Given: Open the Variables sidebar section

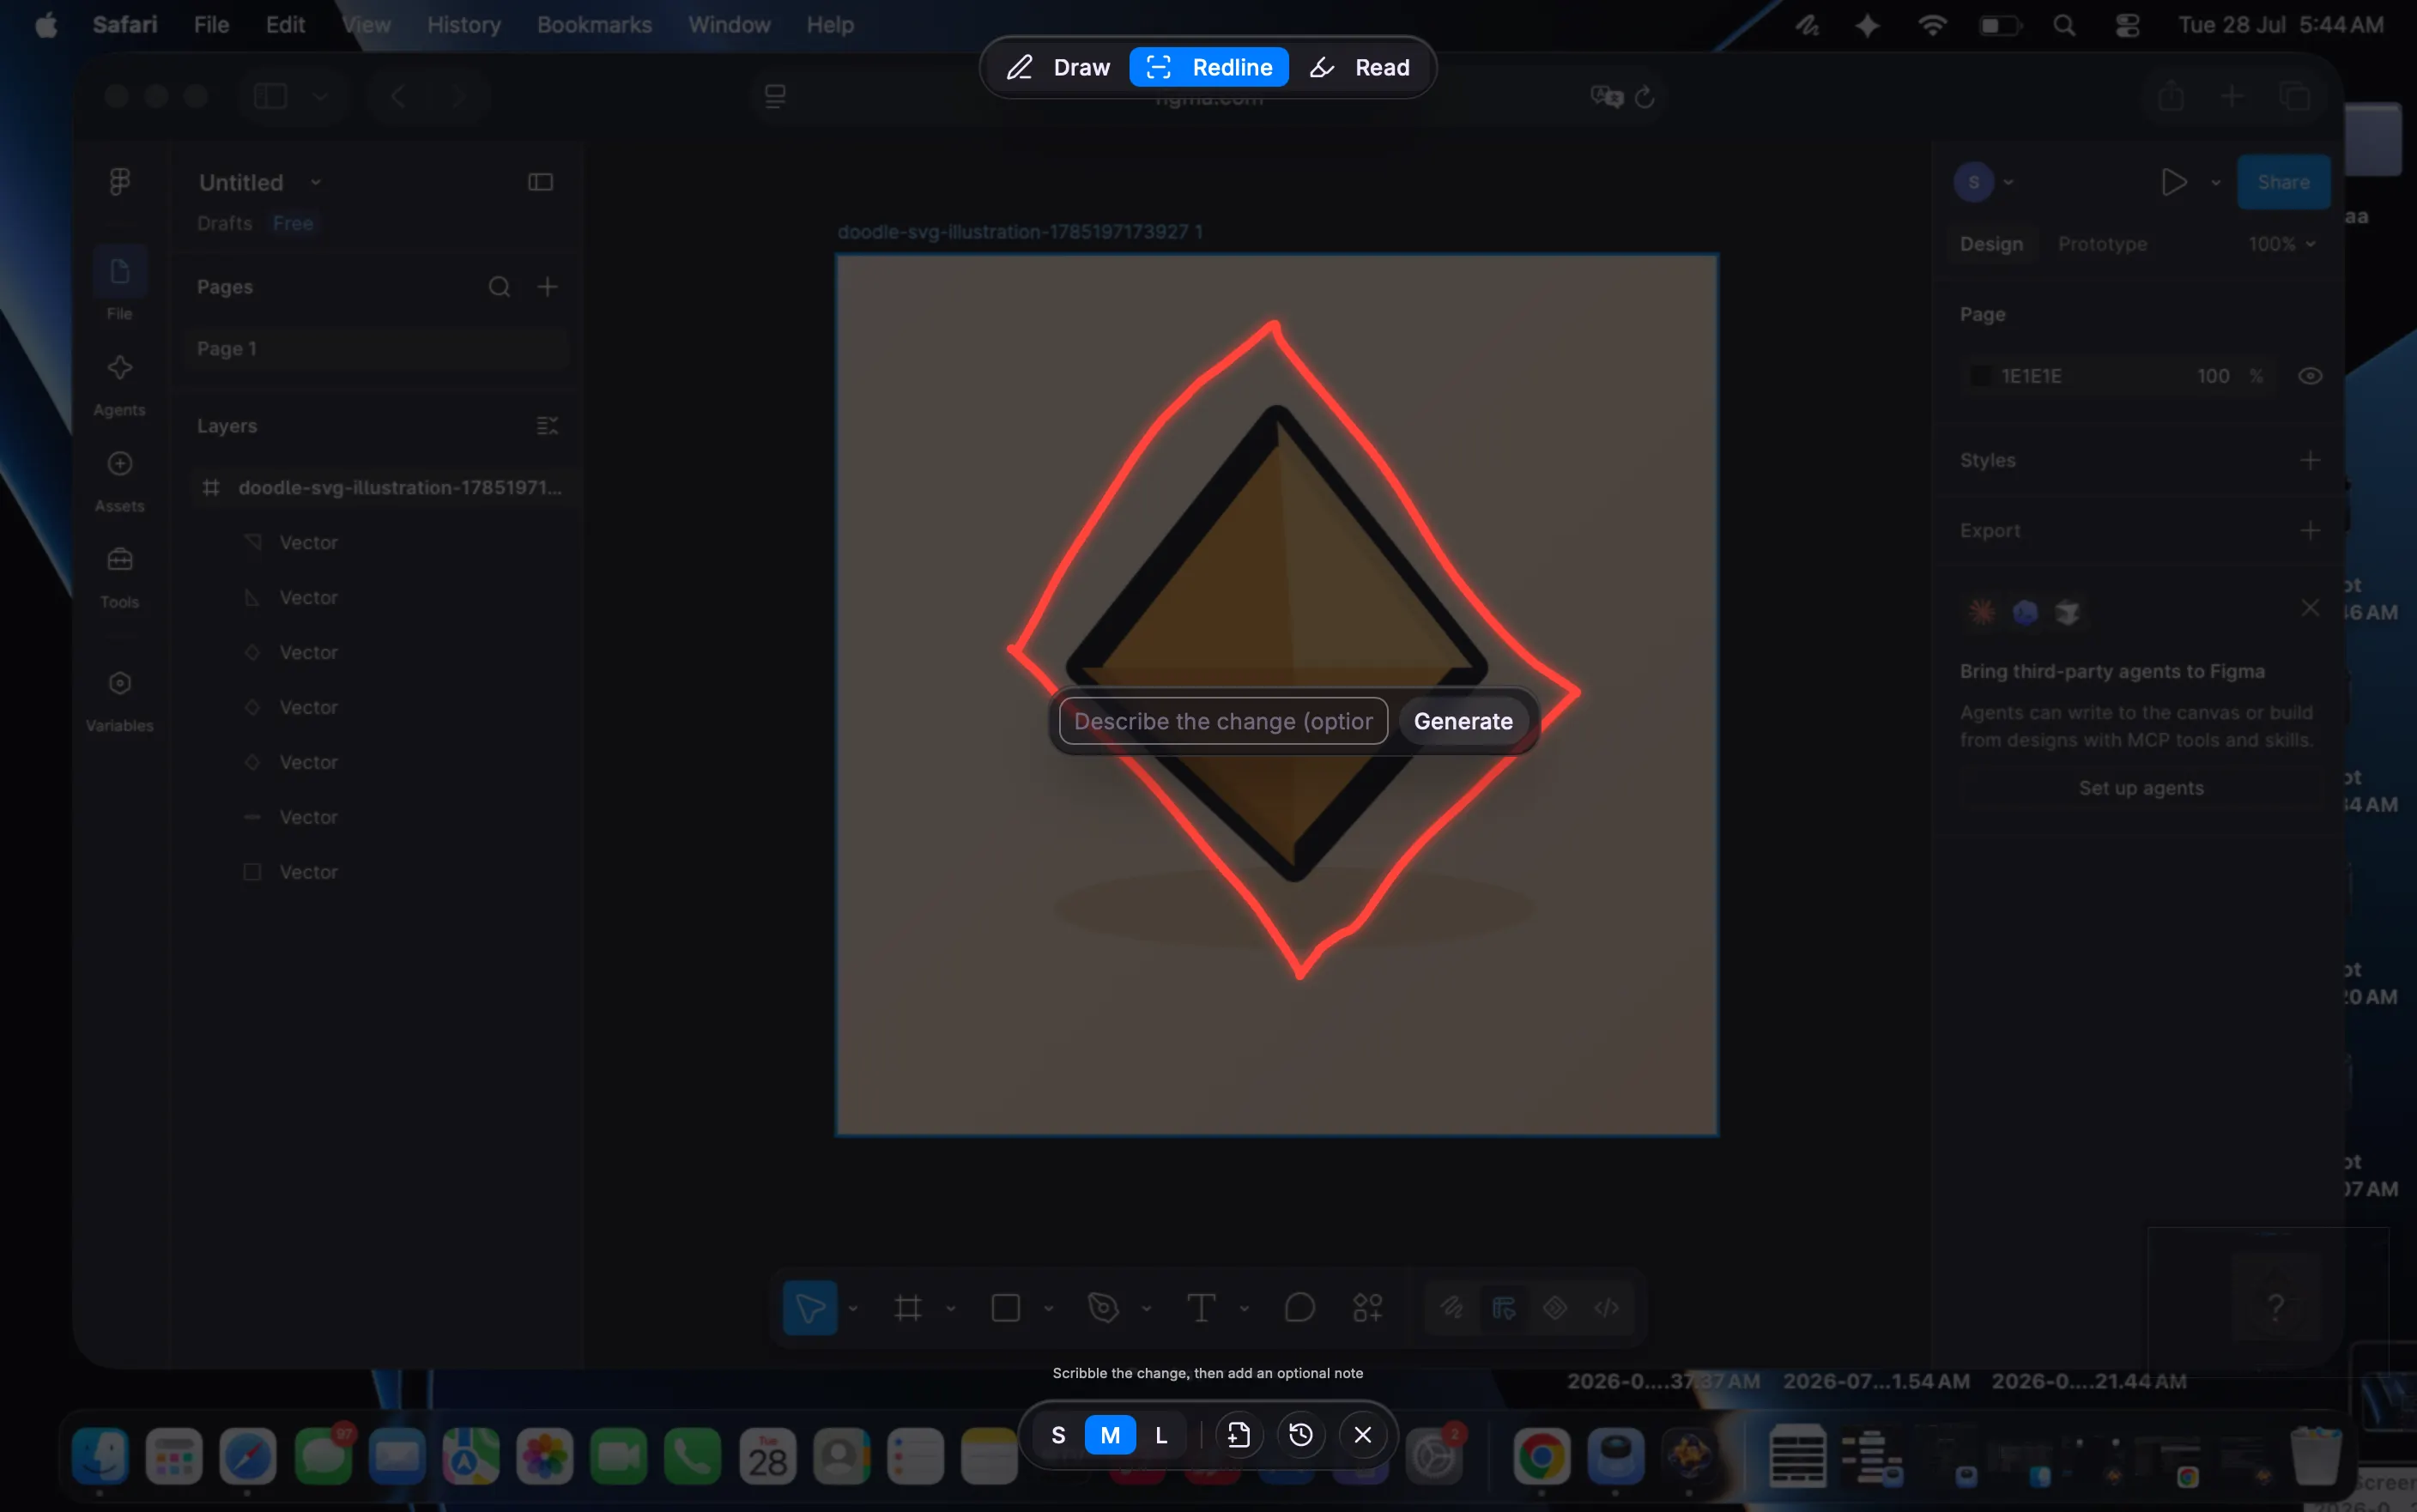Looking at the screenshot, I should click(x=120, y=700).
